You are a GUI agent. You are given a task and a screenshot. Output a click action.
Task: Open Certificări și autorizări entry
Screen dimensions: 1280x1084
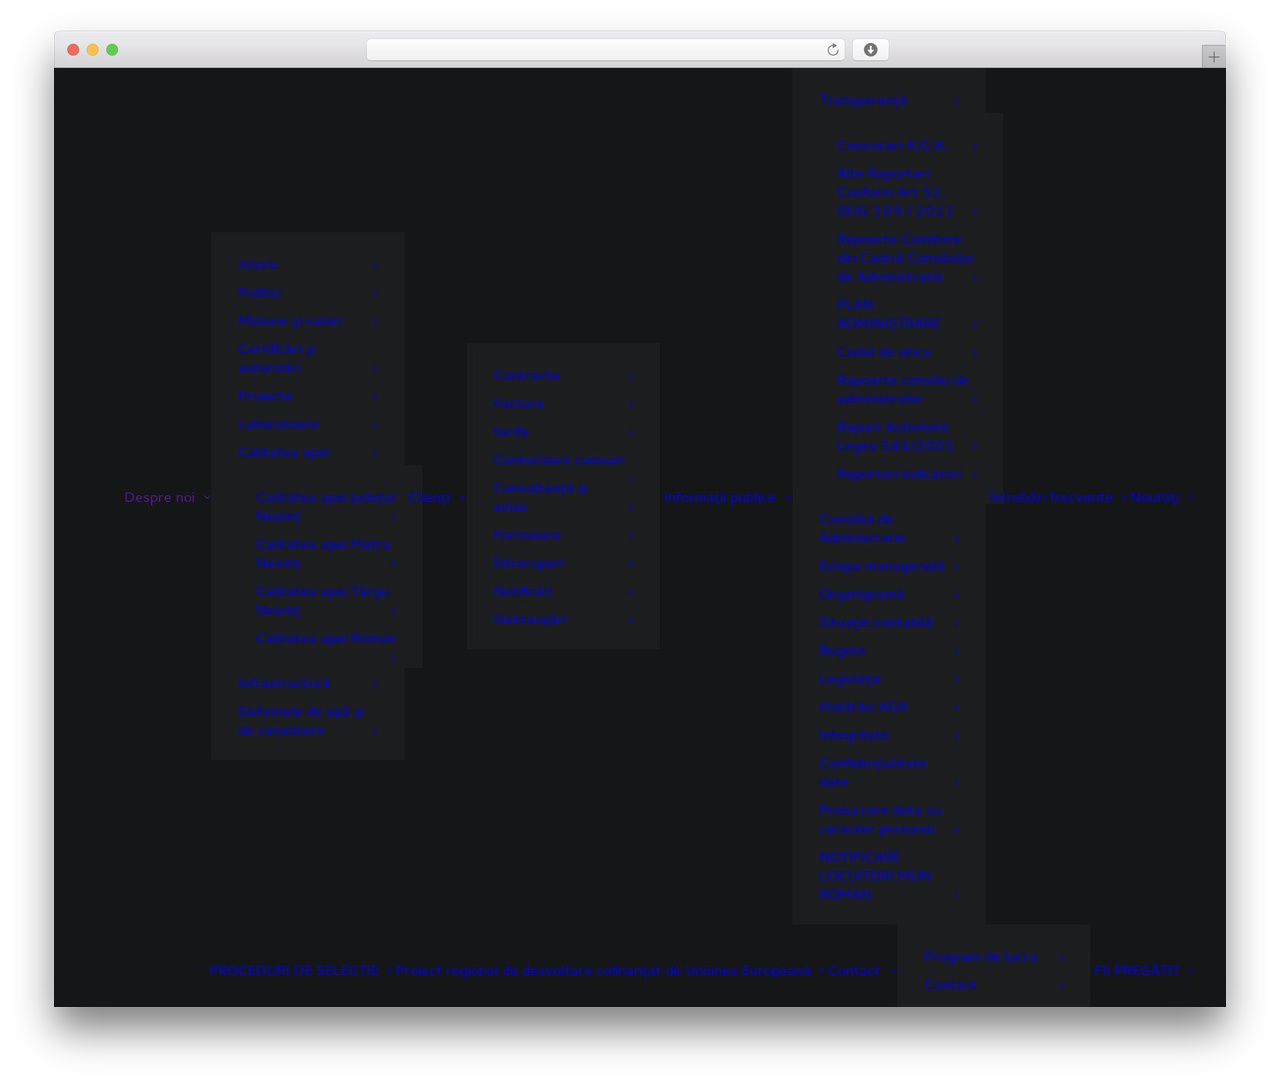[278, 358]
